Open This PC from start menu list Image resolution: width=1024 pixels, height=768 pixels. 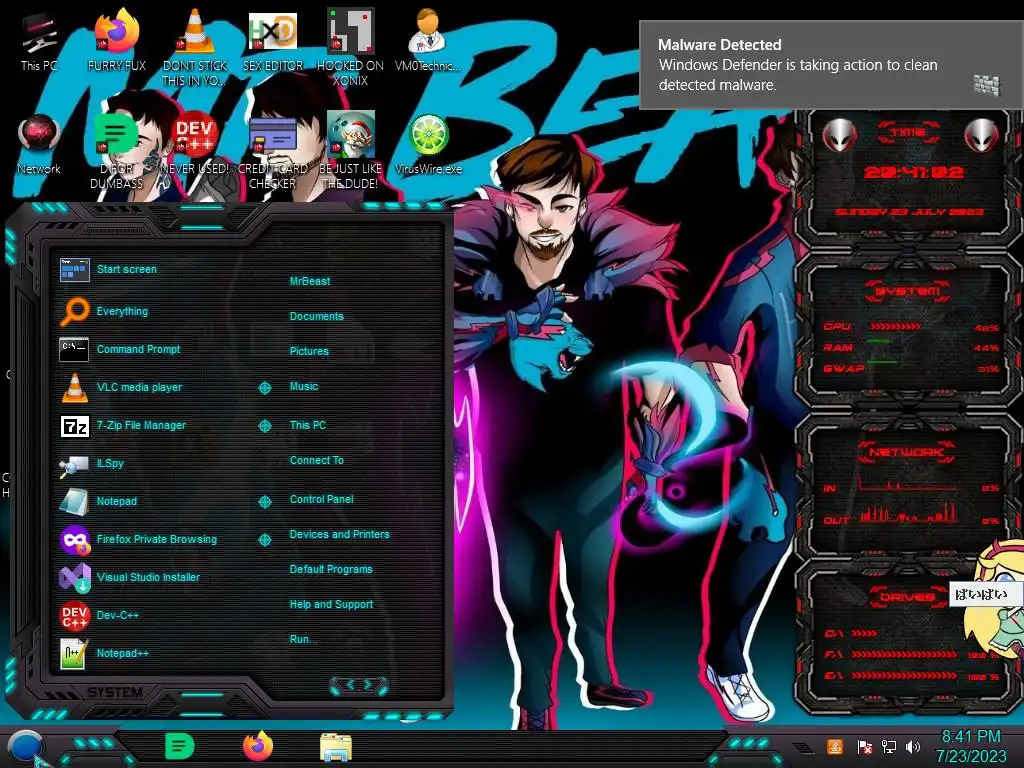308,425
